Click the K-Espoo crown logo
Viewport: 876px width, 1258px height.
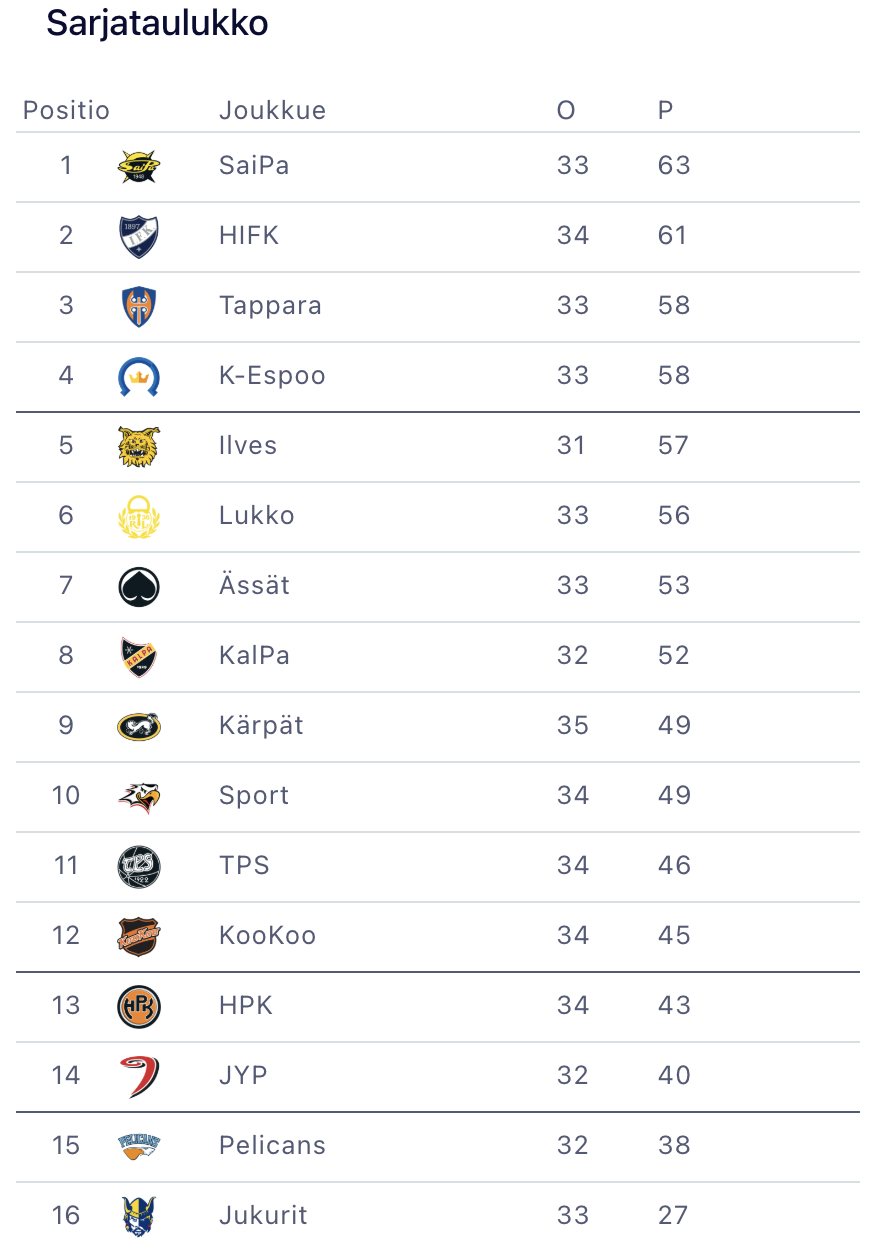point(138,376)
